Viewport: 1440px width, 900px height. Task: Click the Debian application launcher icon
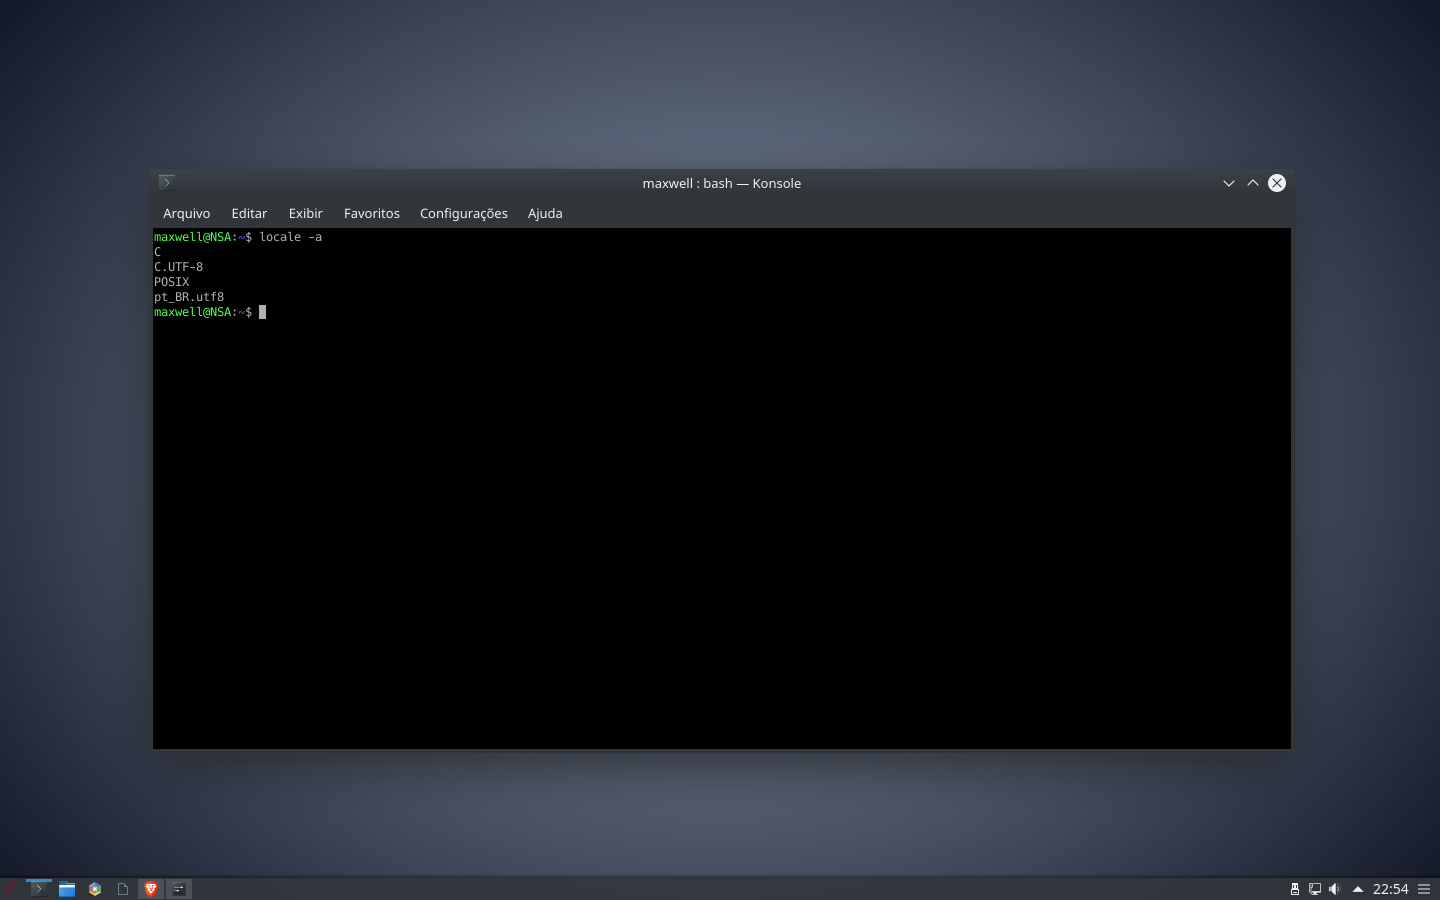point(9,888)
